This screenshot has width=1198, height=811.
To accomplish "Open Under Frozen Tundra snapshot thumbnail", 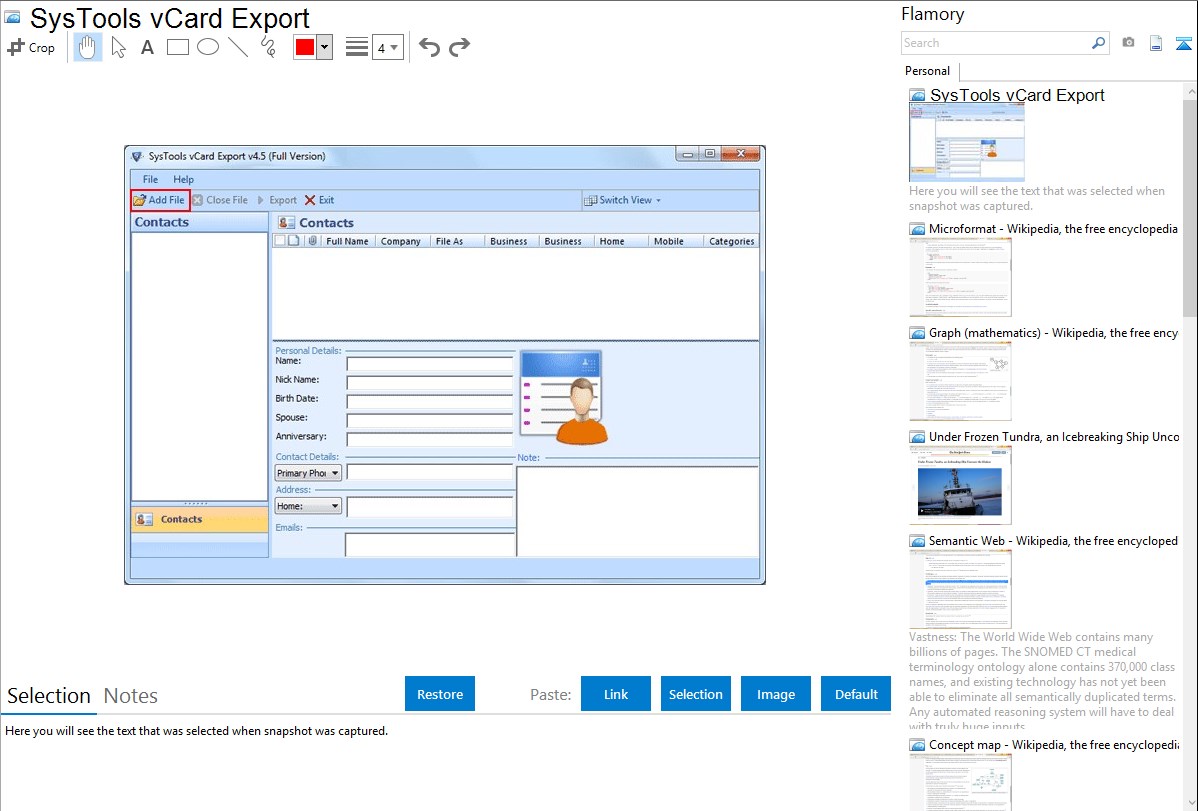I will 960,486.
